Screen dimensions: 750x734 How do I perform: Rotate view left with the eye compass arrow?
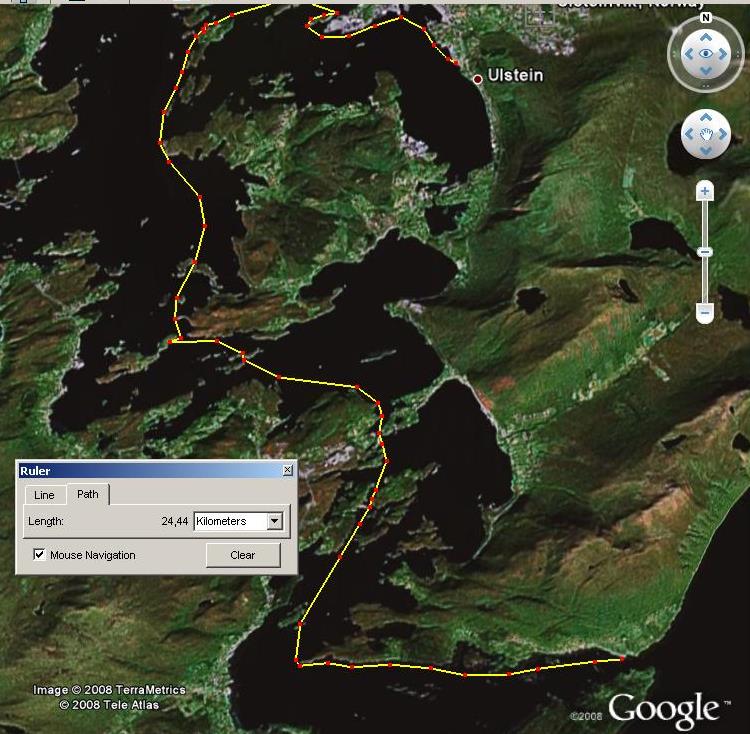click(687, 55)
